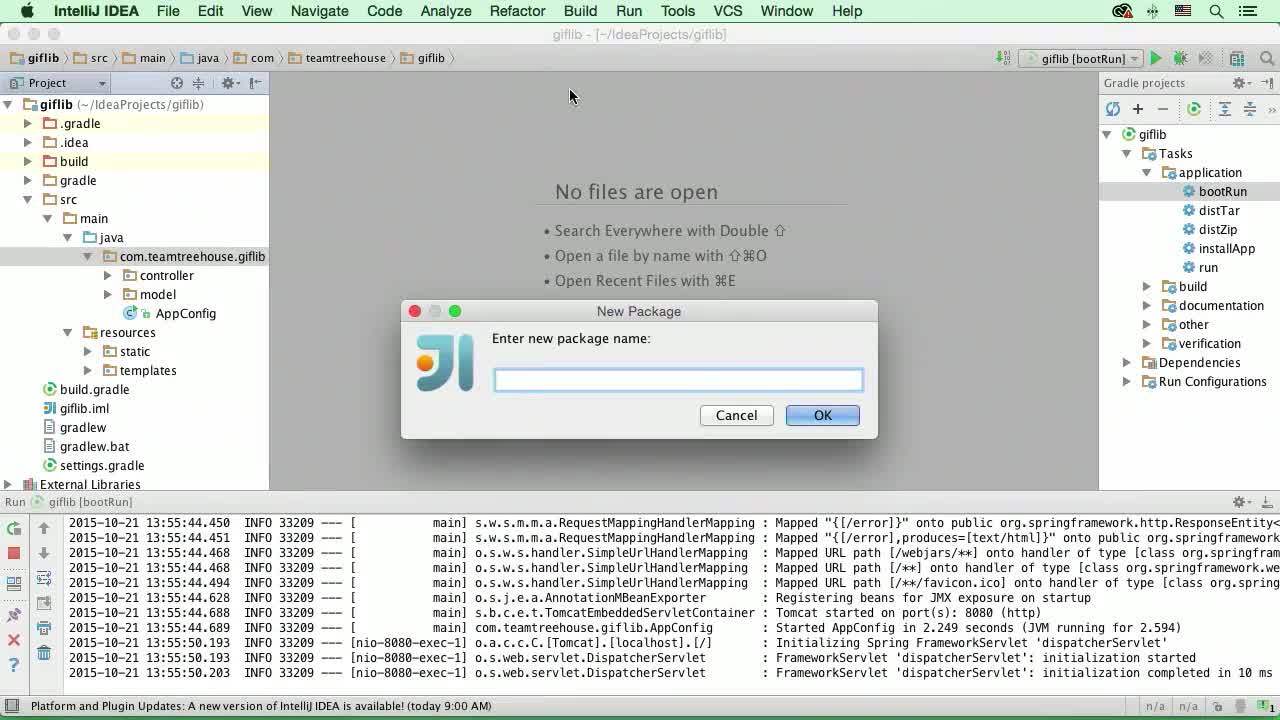
Task: Open giflib [bootRun] run configuration dropdown
Action: tap(1083, 59)
